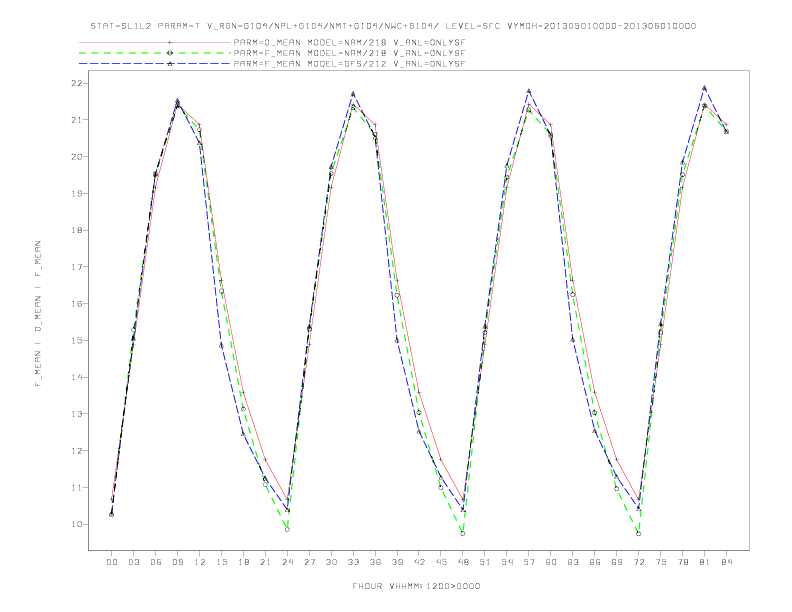Click x-axis forecast hour label 03

pyautogui.click(x=133, y=562)
